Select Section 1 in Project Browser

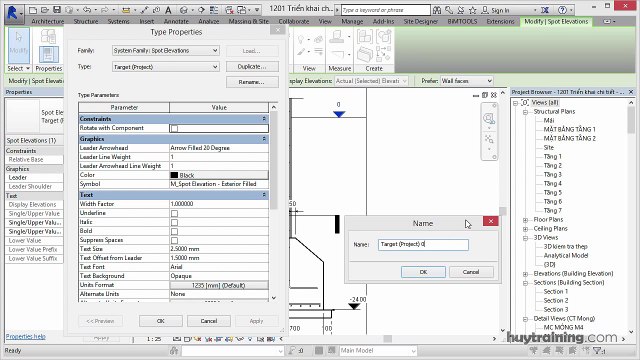556,291
